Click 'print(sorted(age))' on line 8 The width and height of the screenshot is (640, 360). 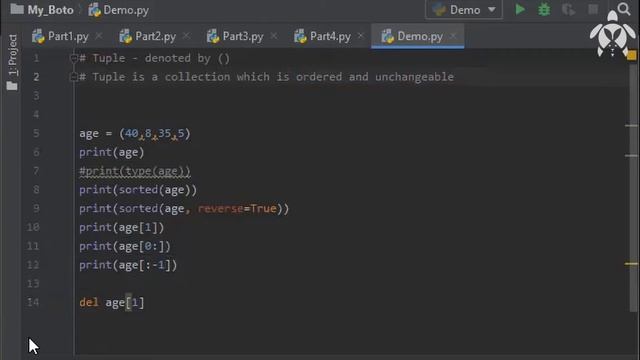pyautogui.click(x=138, y=190)
